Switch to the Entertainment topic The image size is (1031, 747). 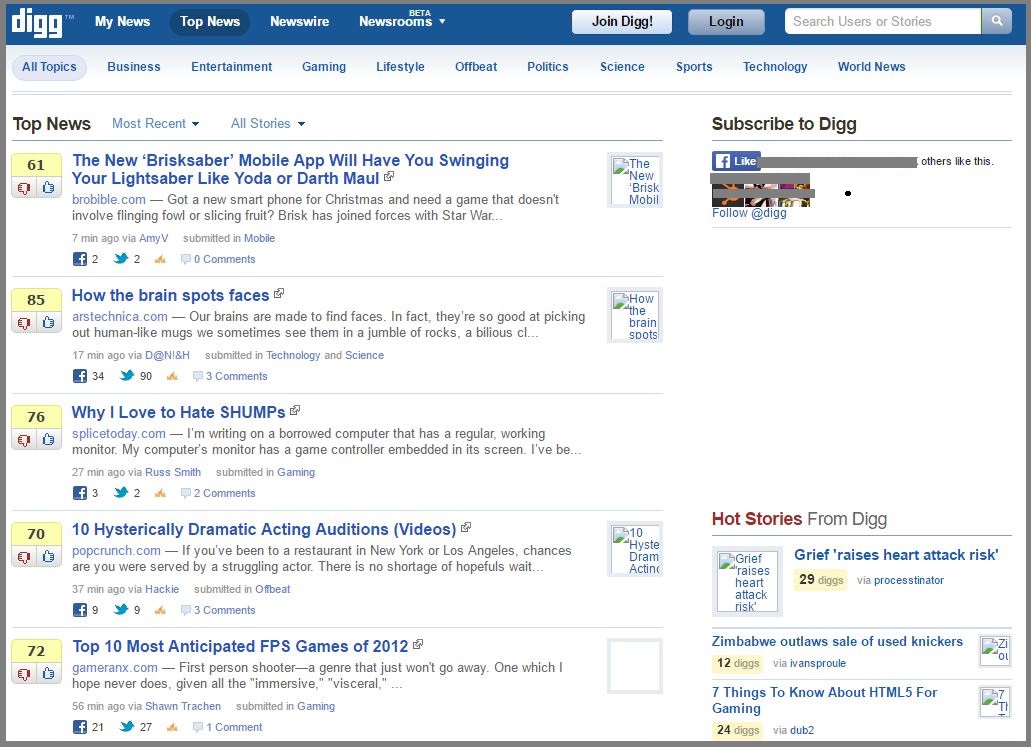click(x=231, y=67)
